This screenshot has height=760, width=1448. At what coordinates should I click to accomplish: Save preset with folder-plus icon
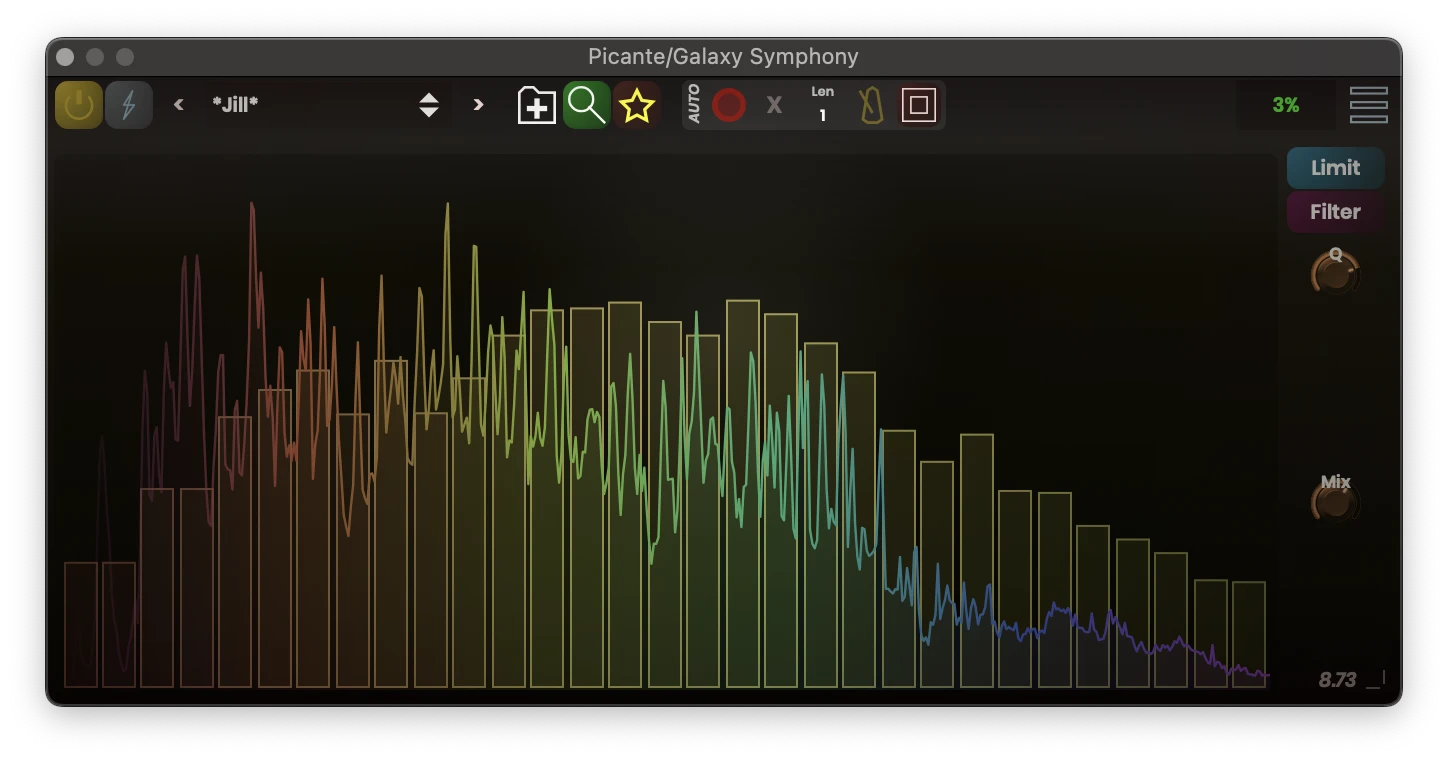coord(536,105)
